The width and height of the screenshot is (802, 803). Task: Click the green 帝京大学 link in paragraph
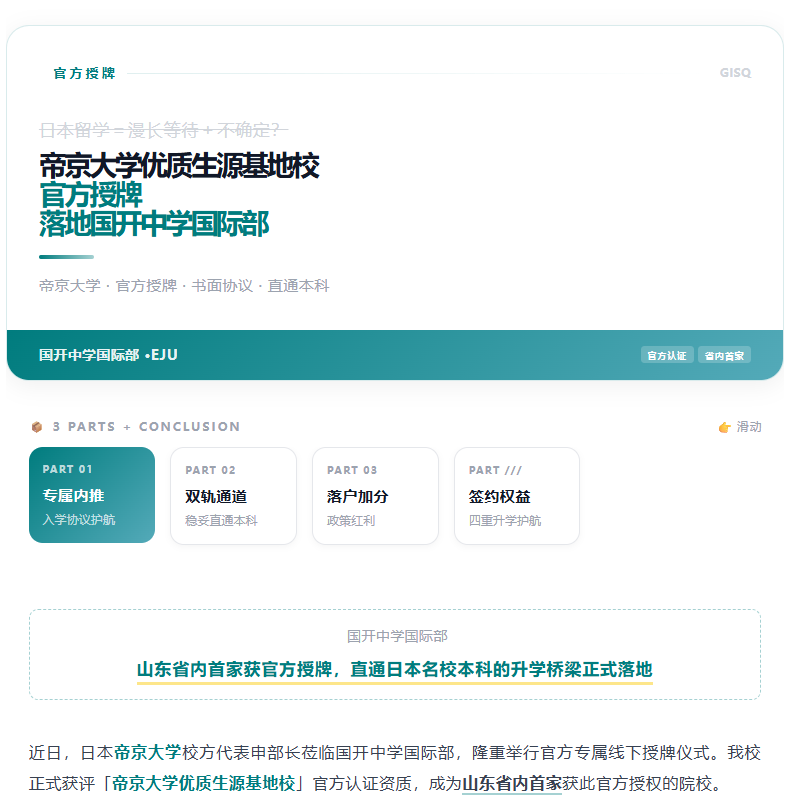pos(147,752)
